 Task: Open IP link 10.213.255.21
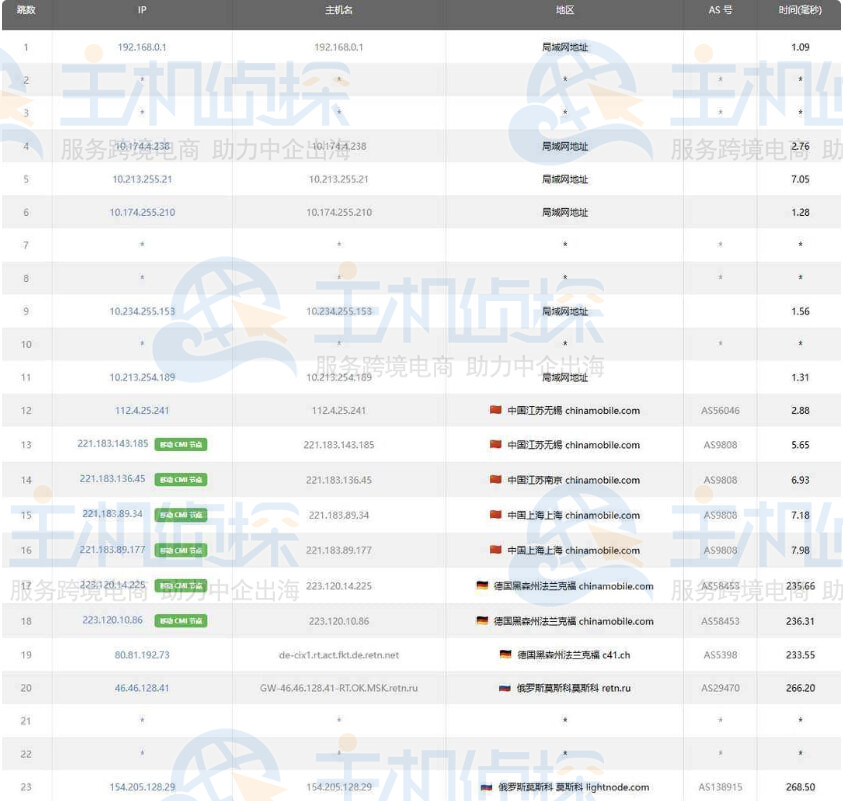142,179
